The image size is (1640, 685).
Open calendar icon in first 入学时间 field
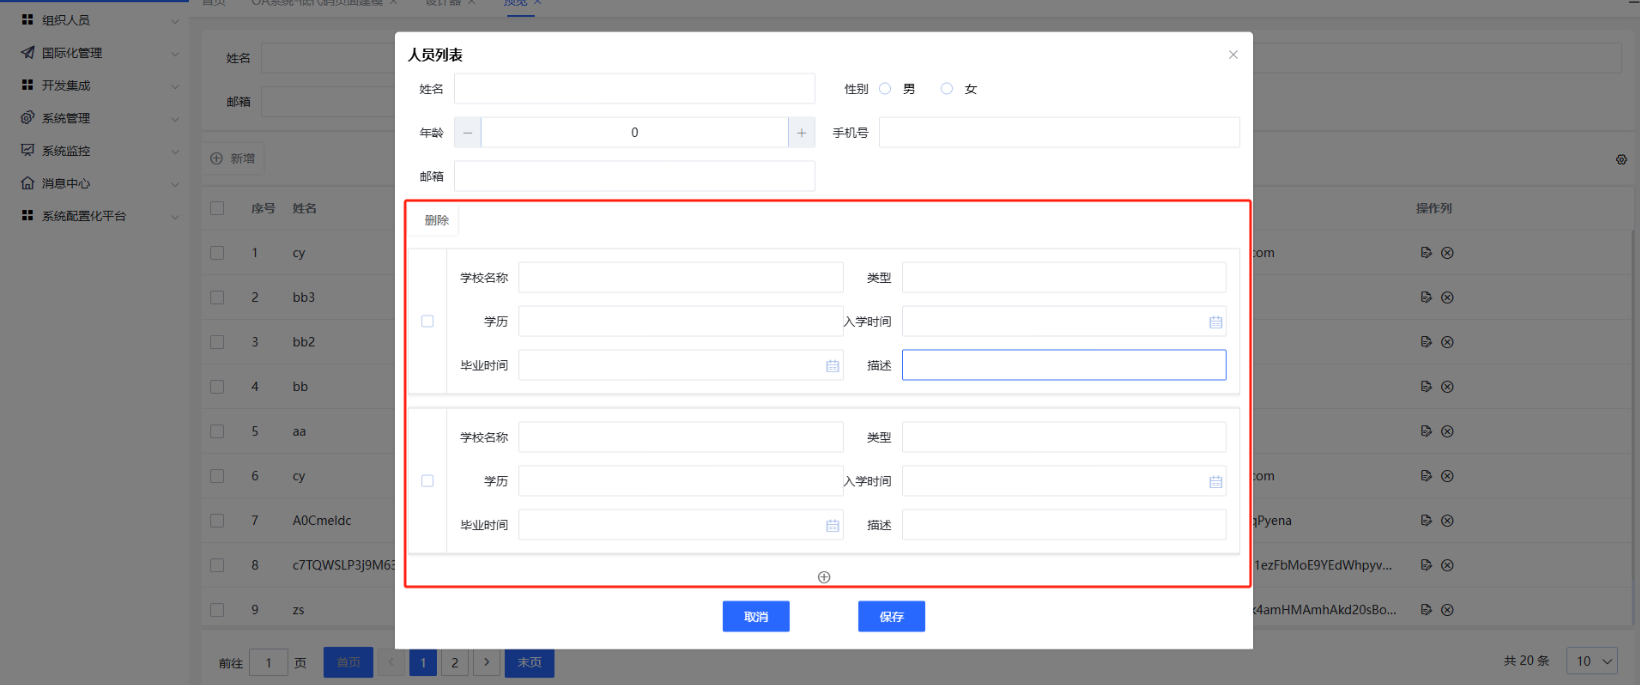point(1215,322)
